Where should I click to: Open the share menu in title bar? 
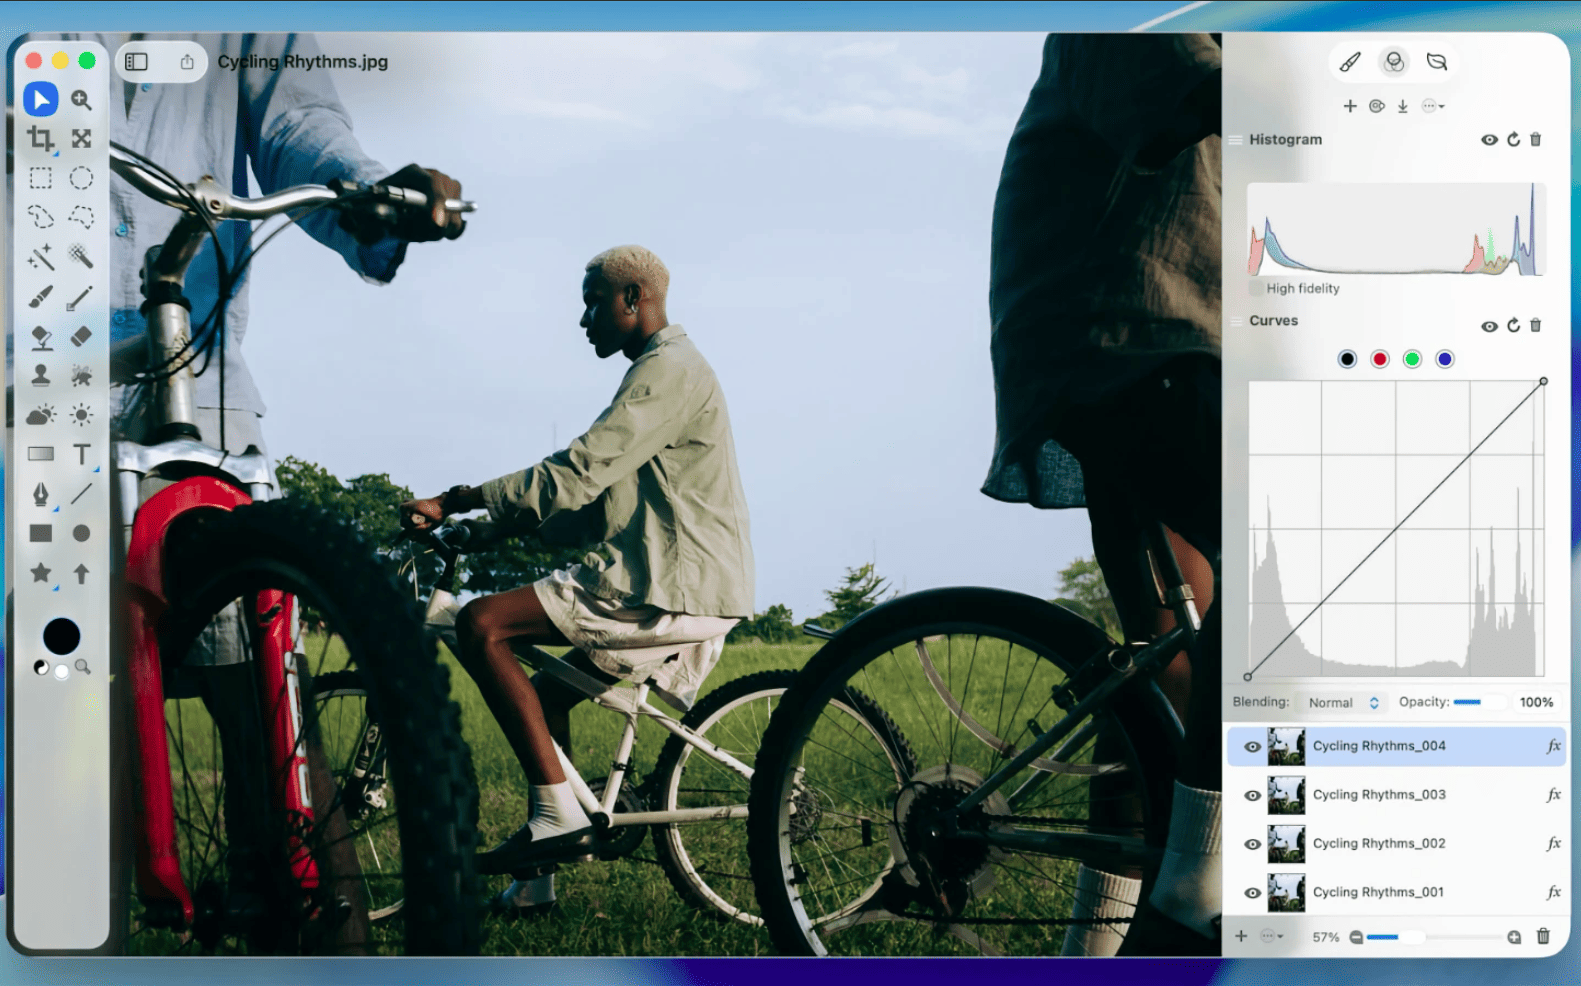pos(187,62)
